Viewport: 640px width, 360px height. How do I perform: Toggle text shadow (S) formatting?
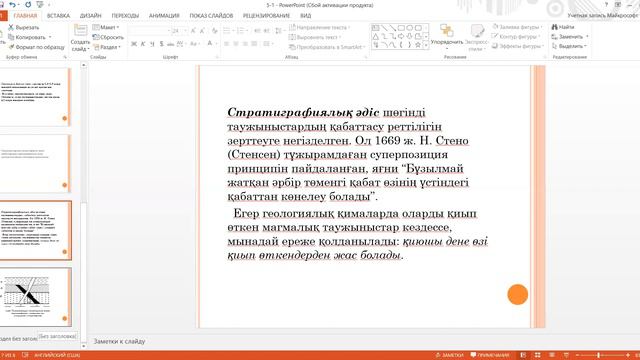pos(161,44)
